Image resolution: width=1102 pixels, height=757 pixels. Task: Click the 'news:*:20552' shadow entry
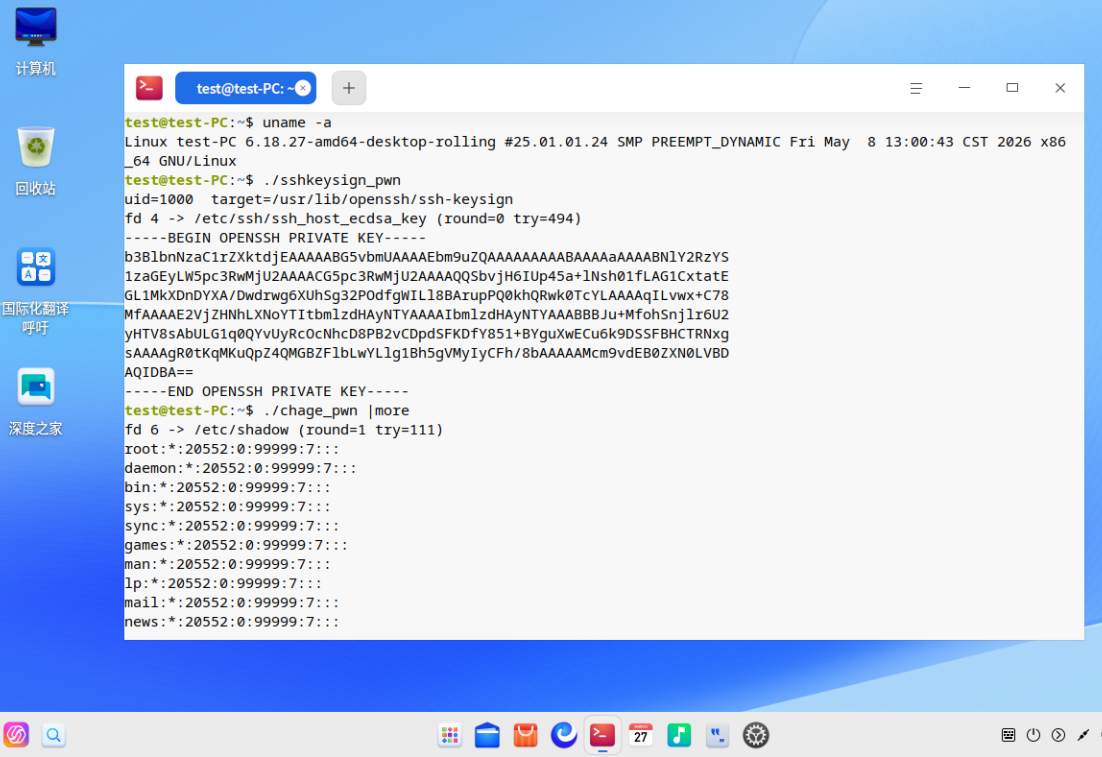232,621
